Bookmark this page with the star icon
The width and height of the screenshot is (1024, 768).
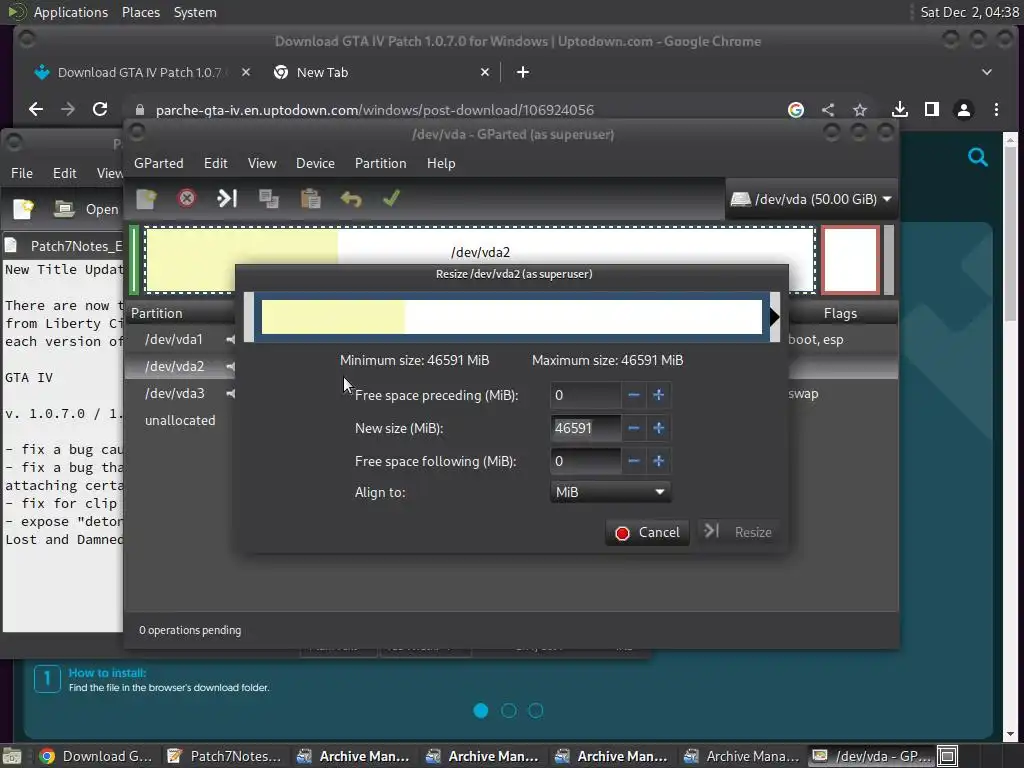pyautogui.click(x=860, y=110)
